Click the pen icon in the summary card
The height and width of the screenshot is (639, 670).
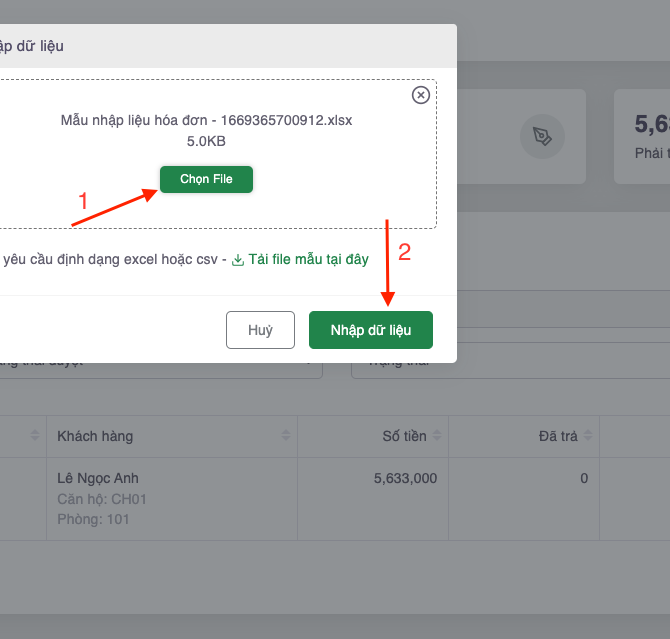pos(542,136)
